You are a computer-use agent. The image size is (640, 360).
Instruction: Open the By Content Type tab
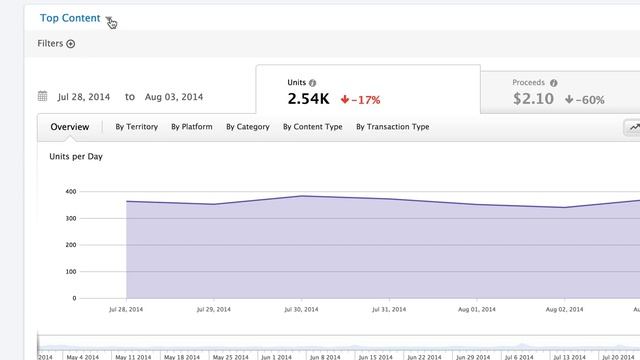[313, 127]
